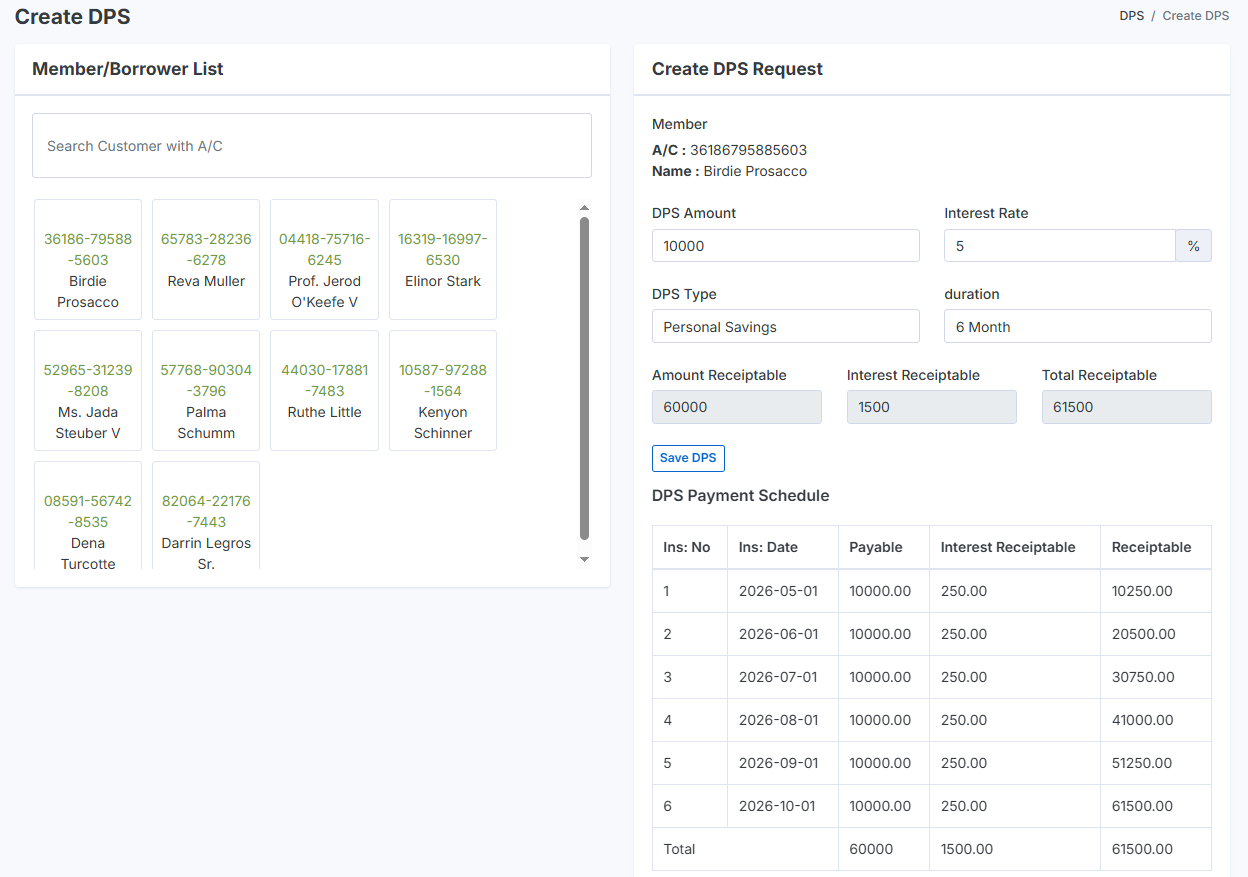Select Ms. Jada Steuber V card
Image resolution: width=1248 pixels, height=877 pixels.
(x=88, y=391)
